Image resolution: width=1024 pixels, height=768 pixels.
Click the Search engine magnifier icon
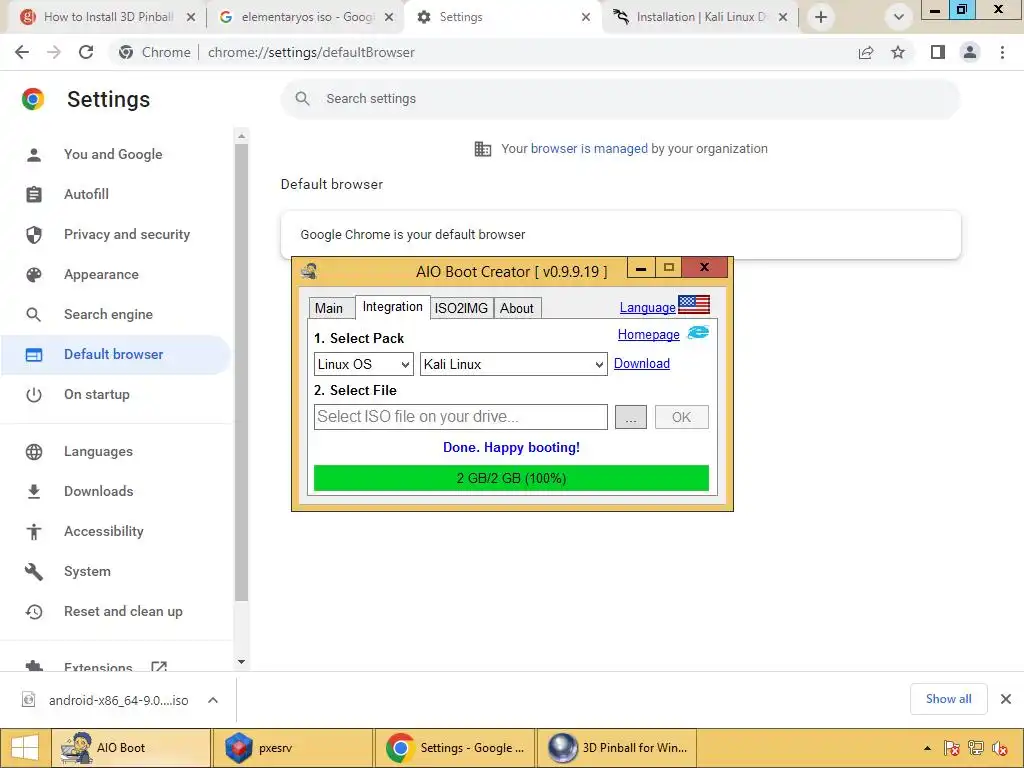point(34,315)
